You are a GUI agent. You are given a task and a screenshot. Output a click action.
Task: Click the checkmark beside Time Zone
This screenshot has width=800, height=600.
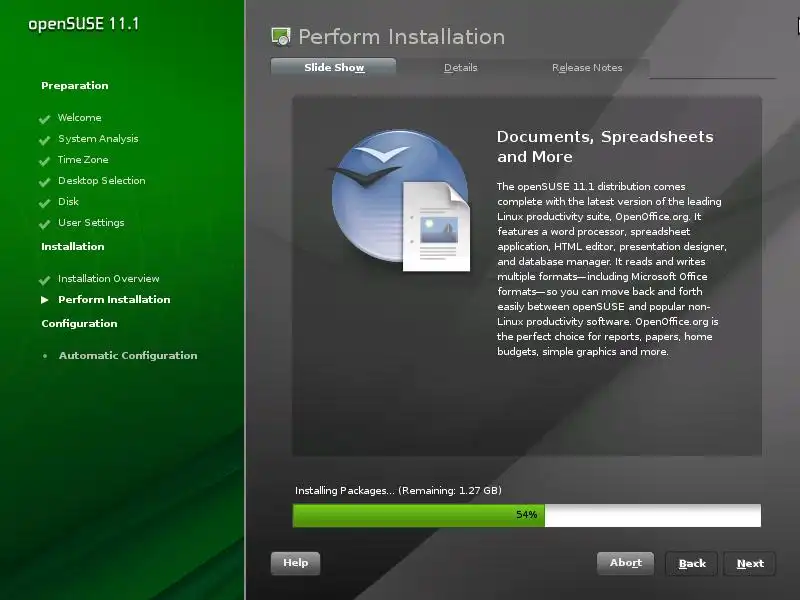44,161
